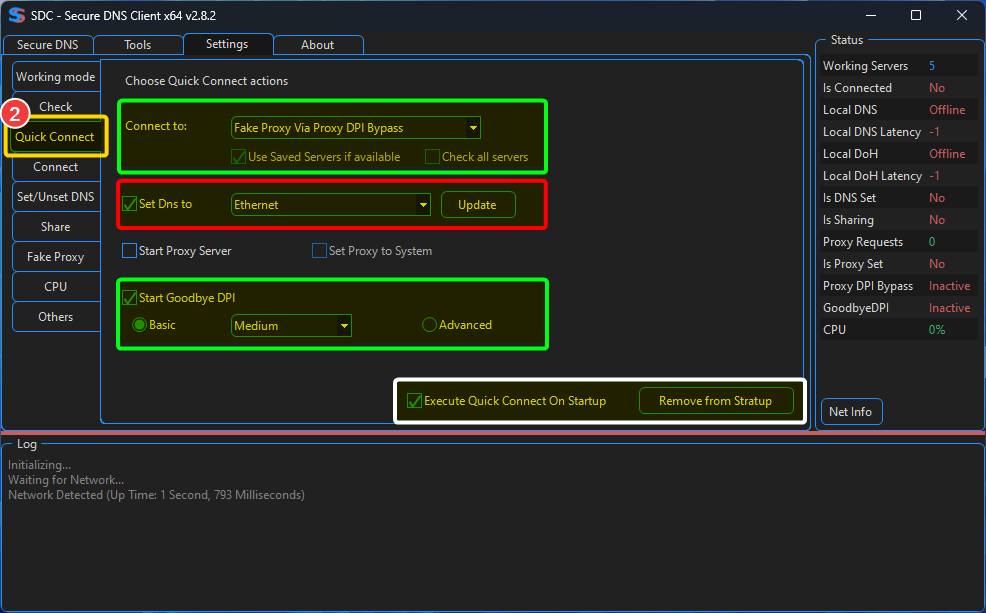The image size is (986, 613).
Task: Click Proxy Requests value 0
Action: (x=932, y=242)
